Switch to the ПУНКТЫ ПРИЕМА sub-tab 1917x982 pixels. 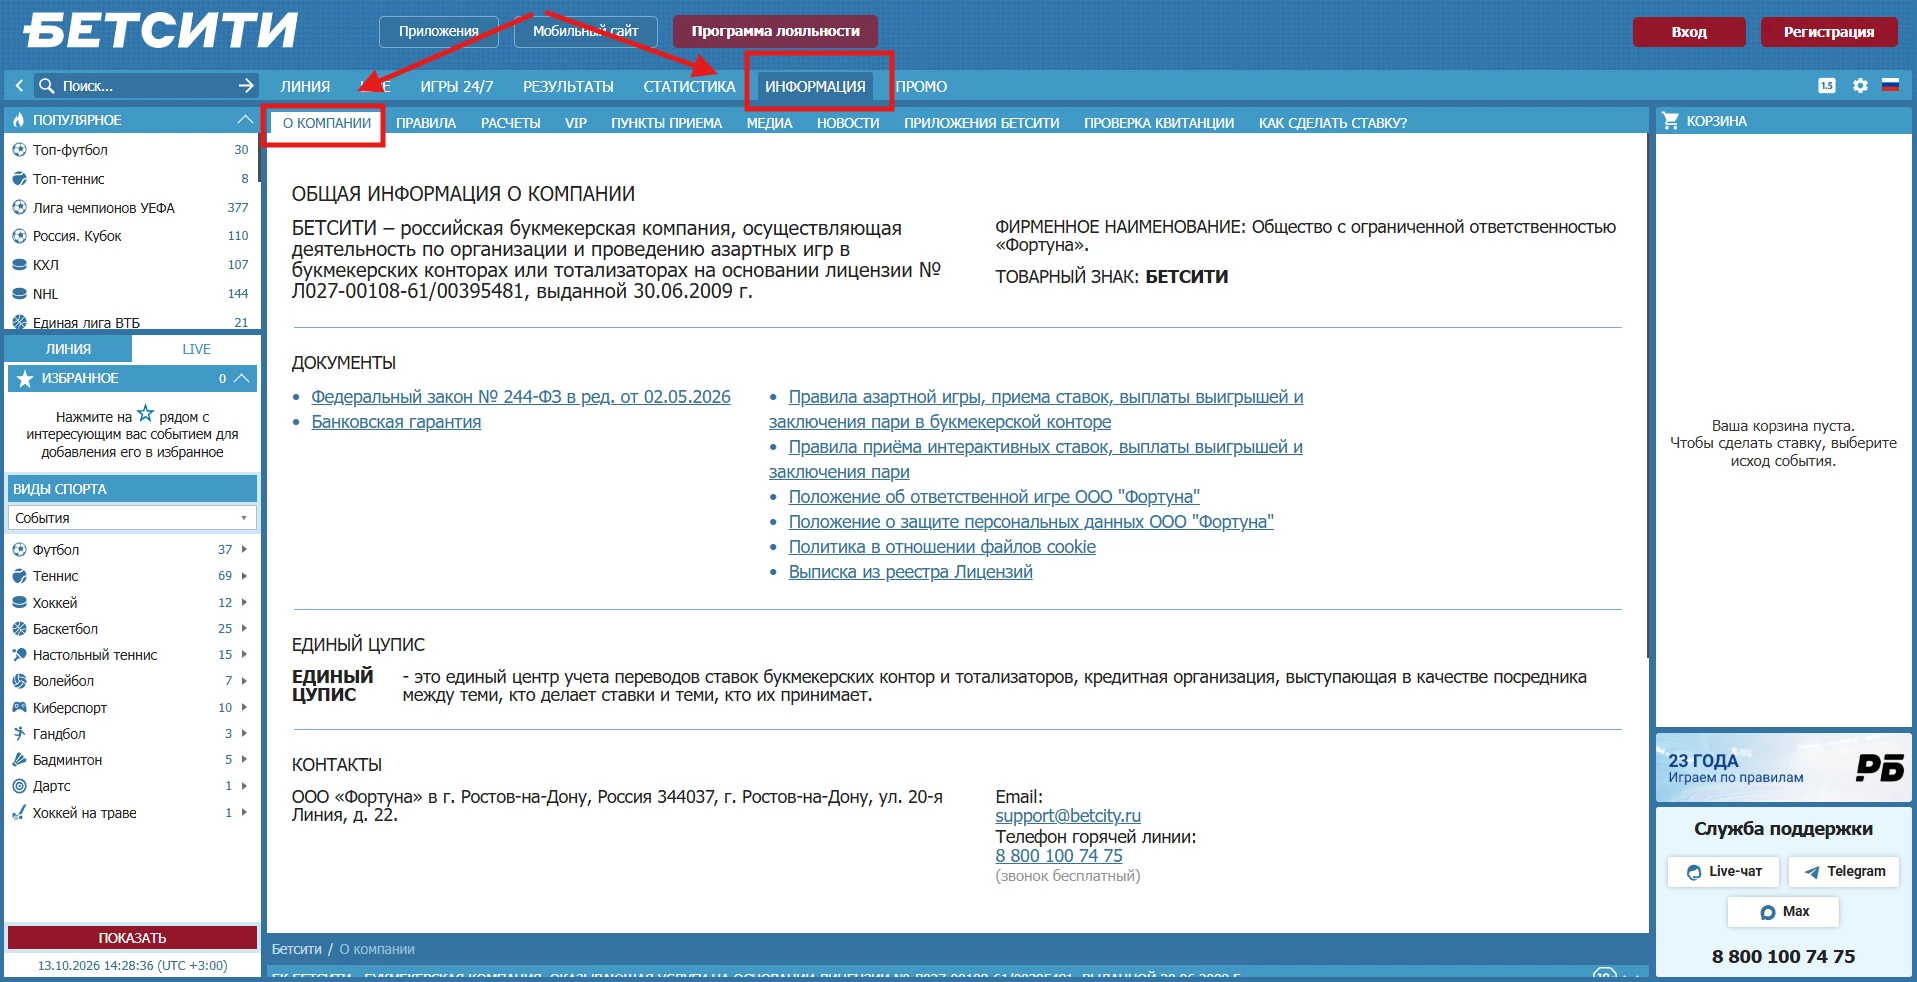[666, 123]
